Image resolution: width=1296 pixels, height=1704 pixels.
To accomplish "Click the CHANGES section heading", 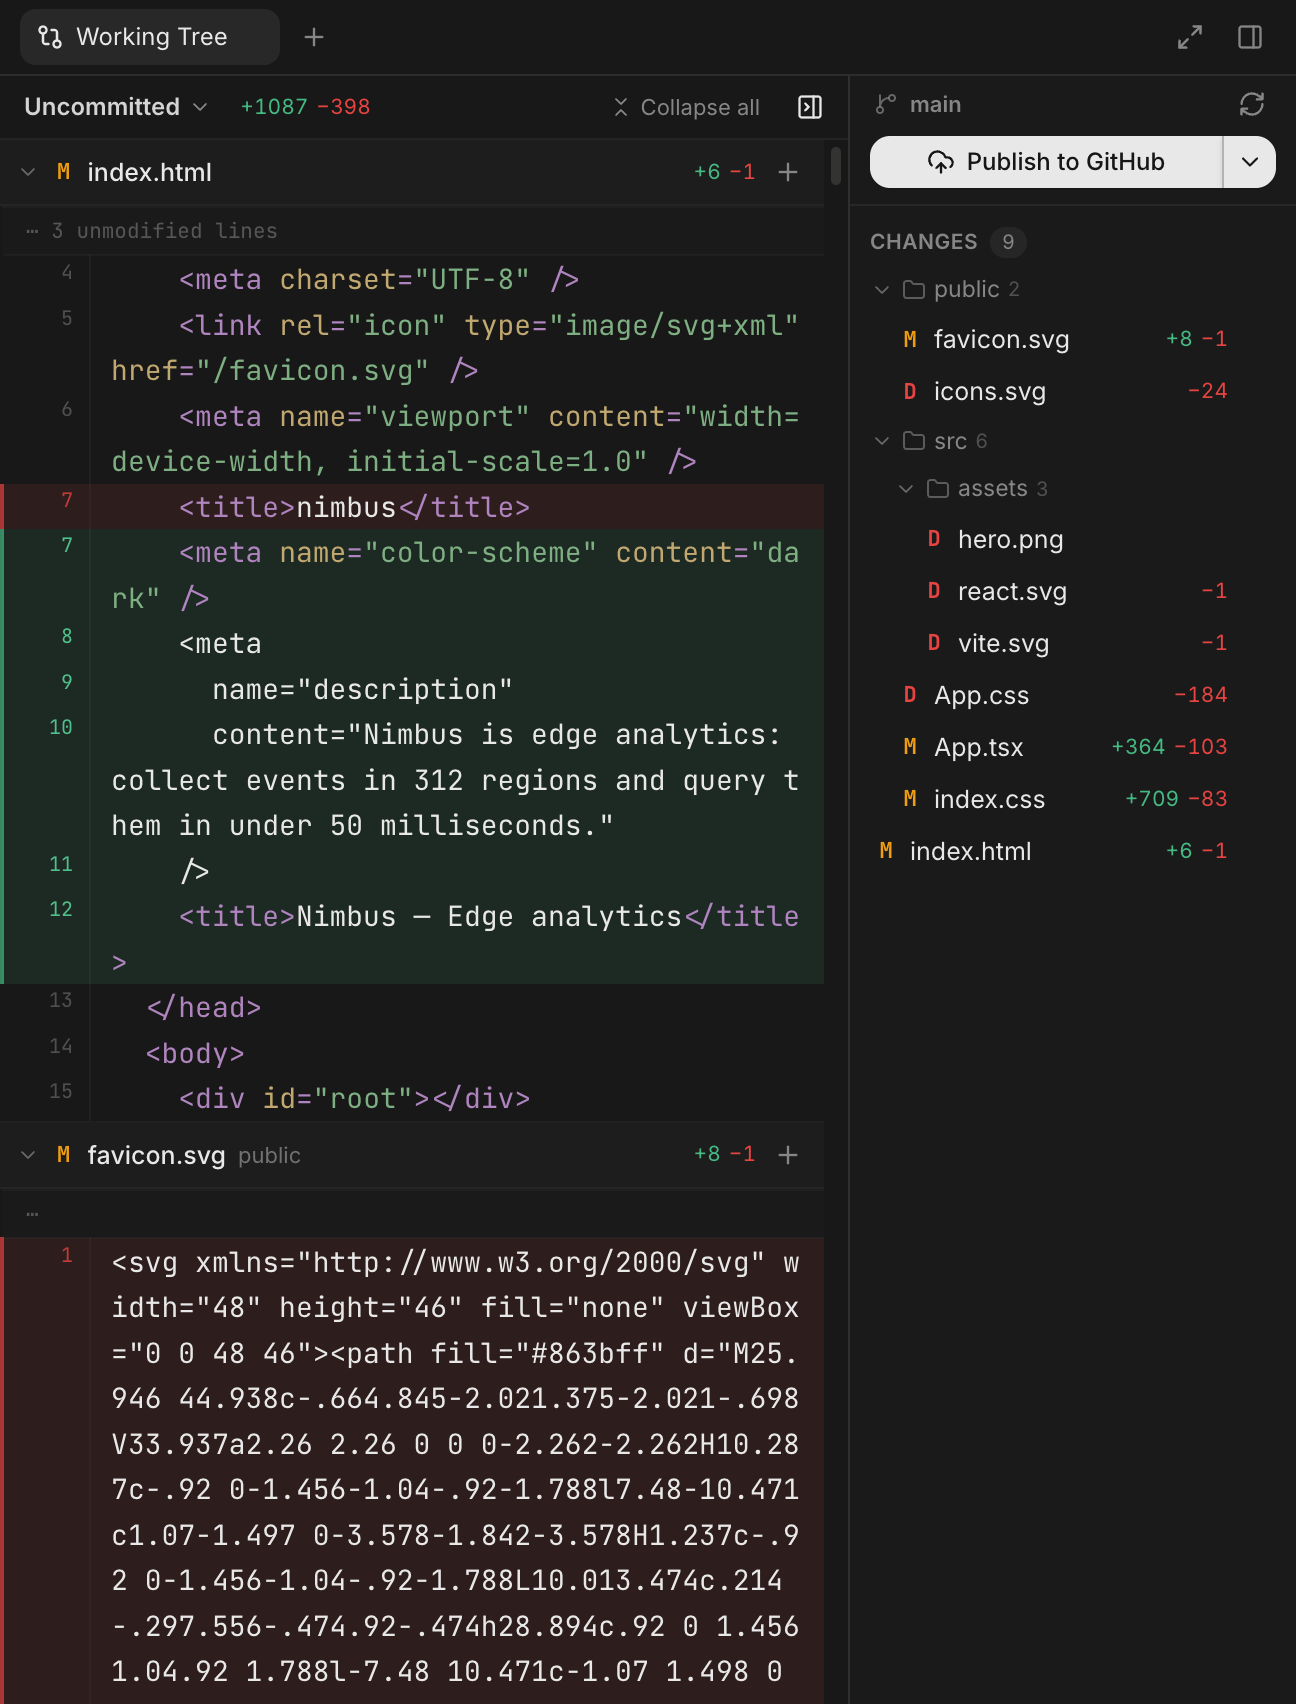I will (924, 242).
